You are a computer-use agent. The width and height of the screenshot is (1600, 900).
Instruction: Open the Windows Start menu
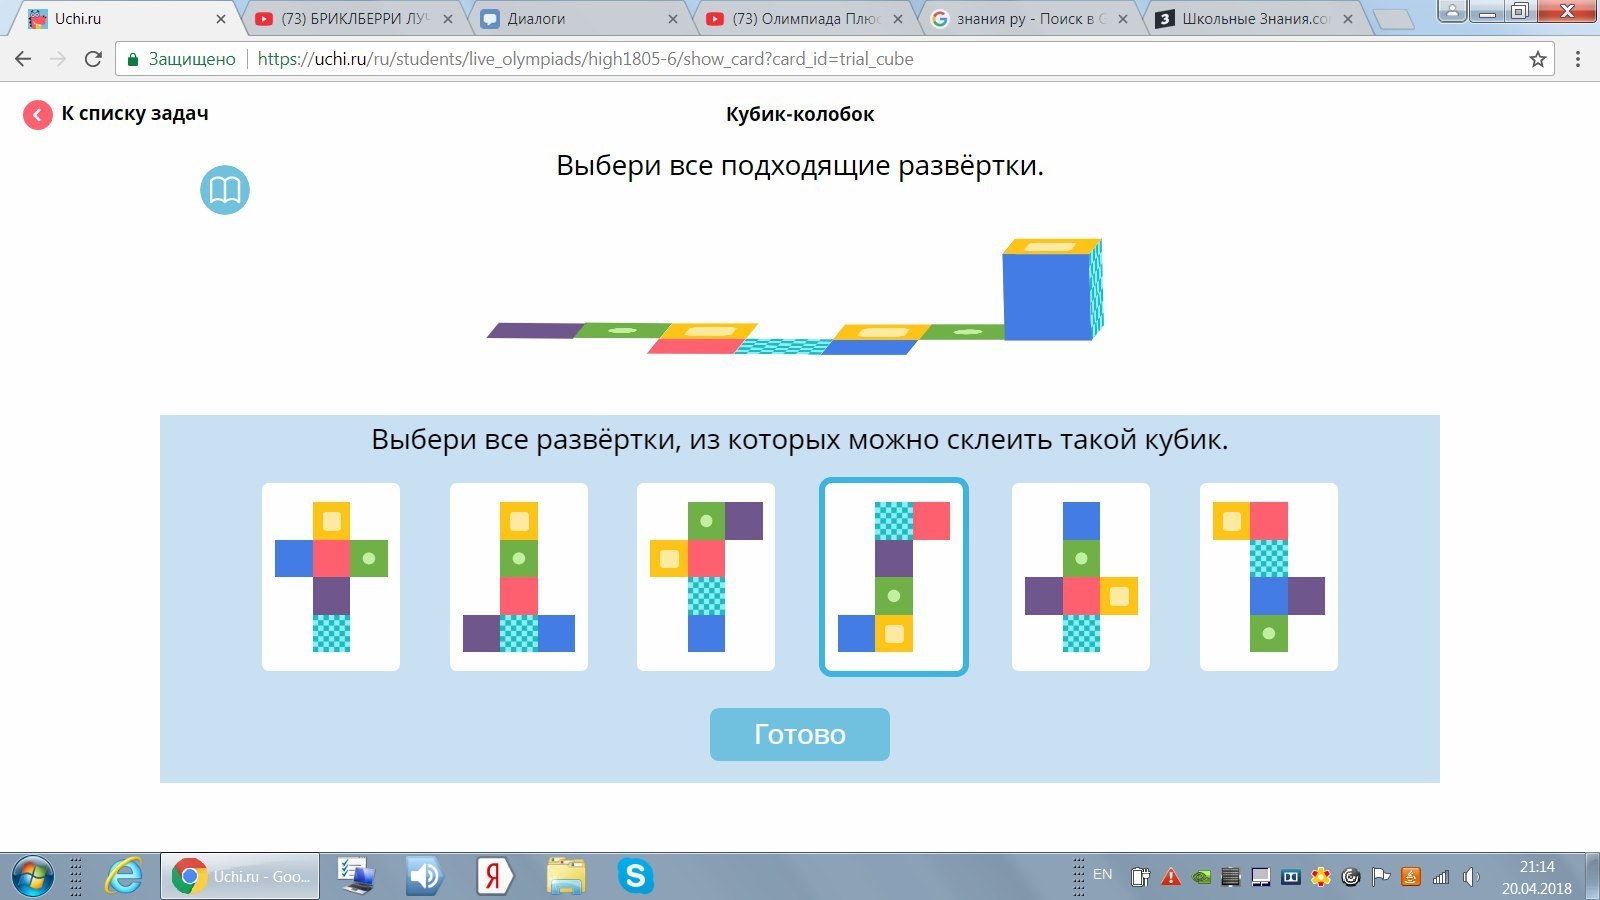(31, 876)
